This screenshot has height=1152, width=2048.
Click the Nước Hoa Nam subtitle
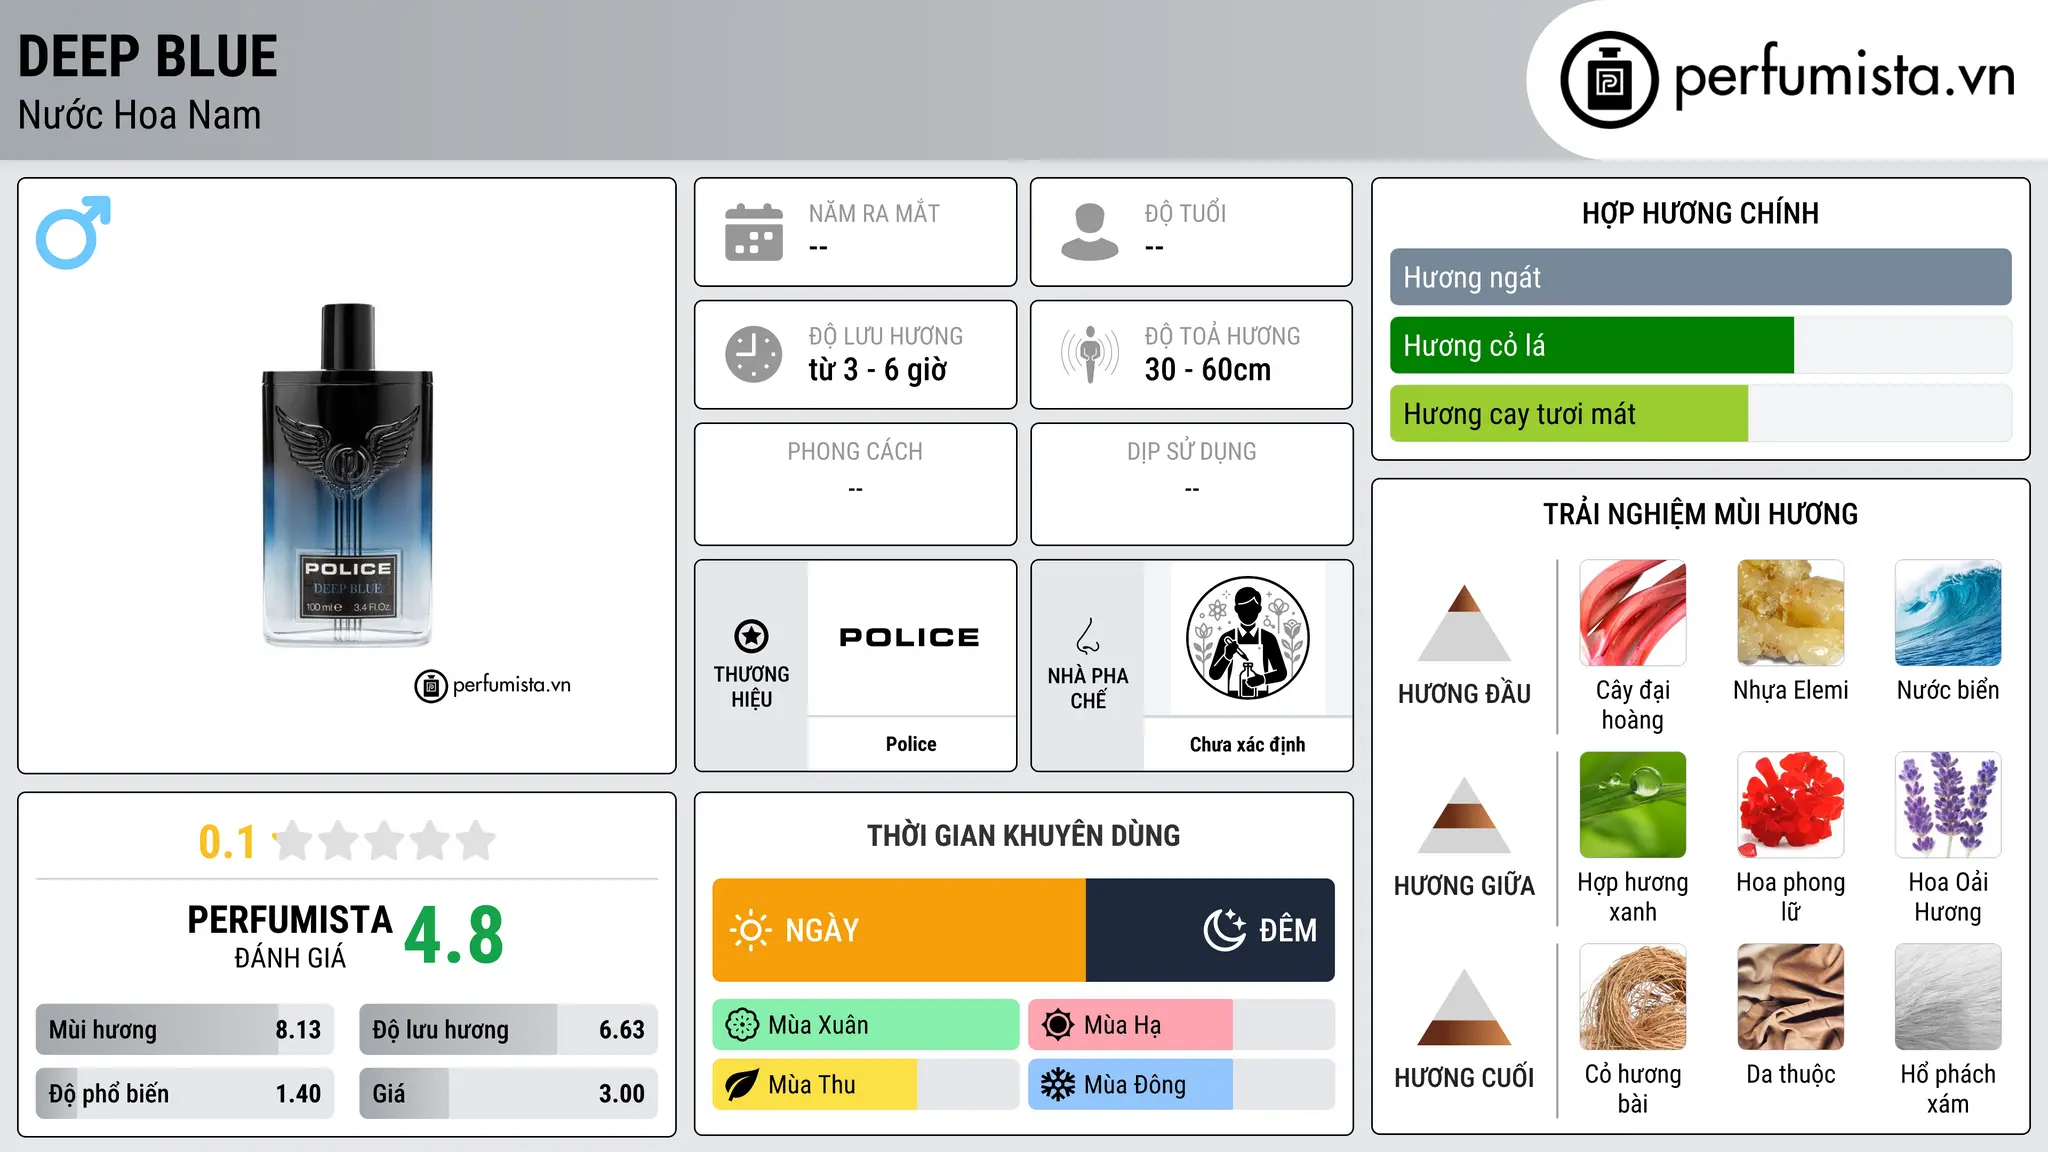click(140, 115)
